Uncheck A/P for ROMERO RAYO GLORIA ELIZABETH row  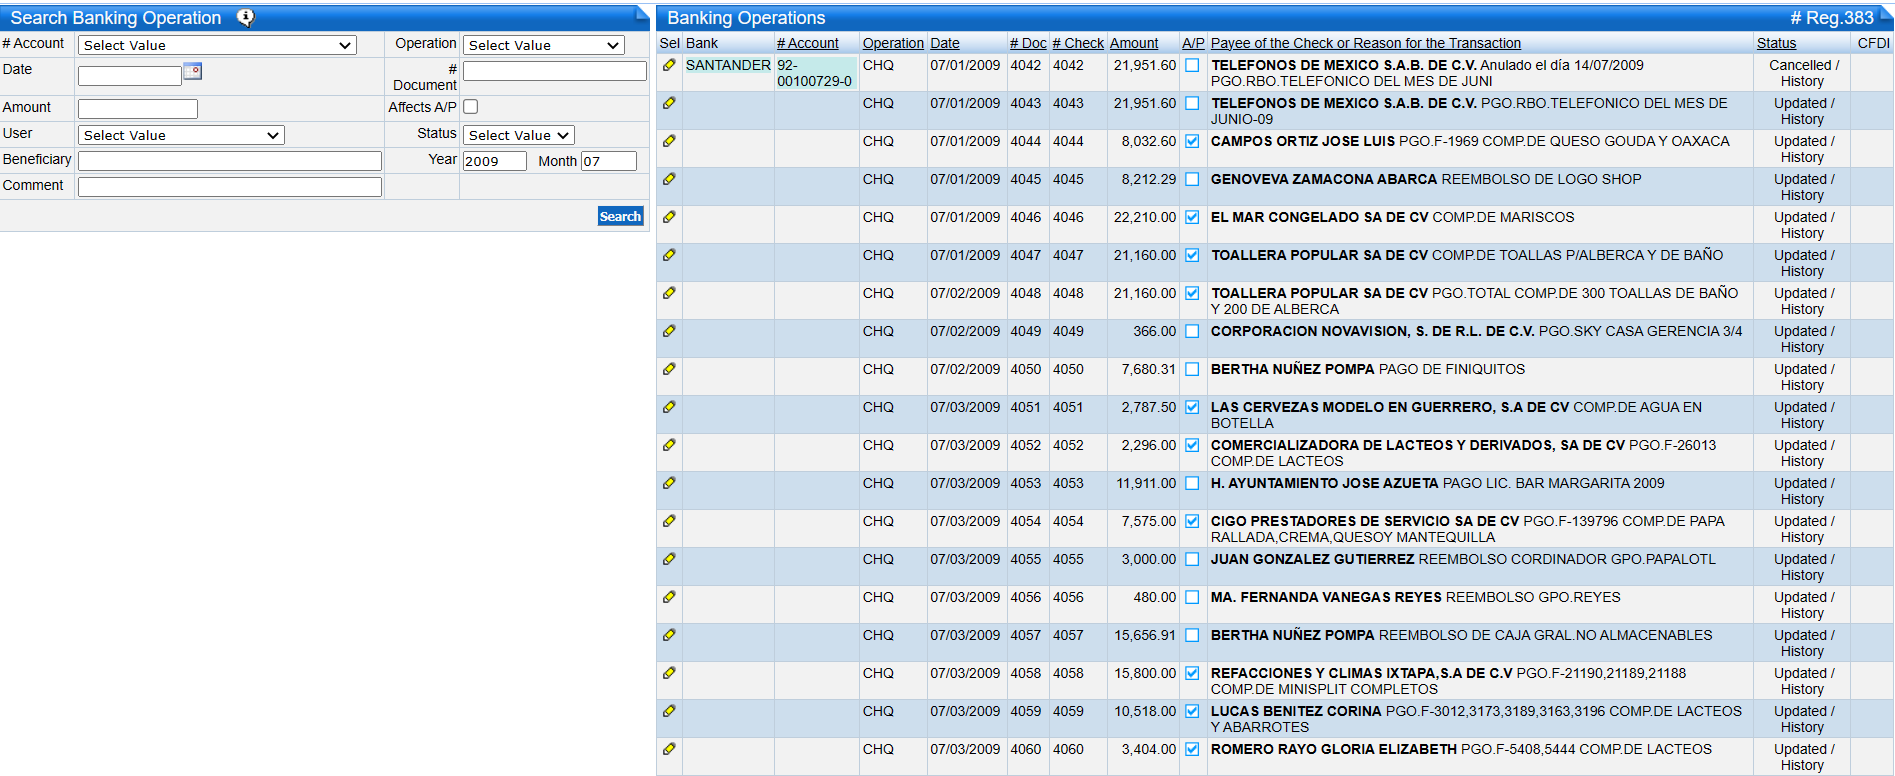coord(1192,749)
